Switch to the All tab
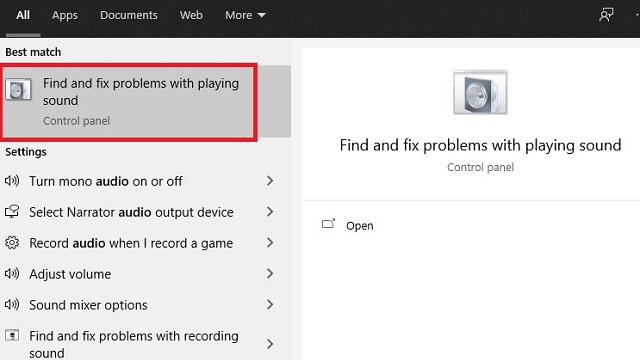This screenshot has height=360, width=640. click(23, 15)
